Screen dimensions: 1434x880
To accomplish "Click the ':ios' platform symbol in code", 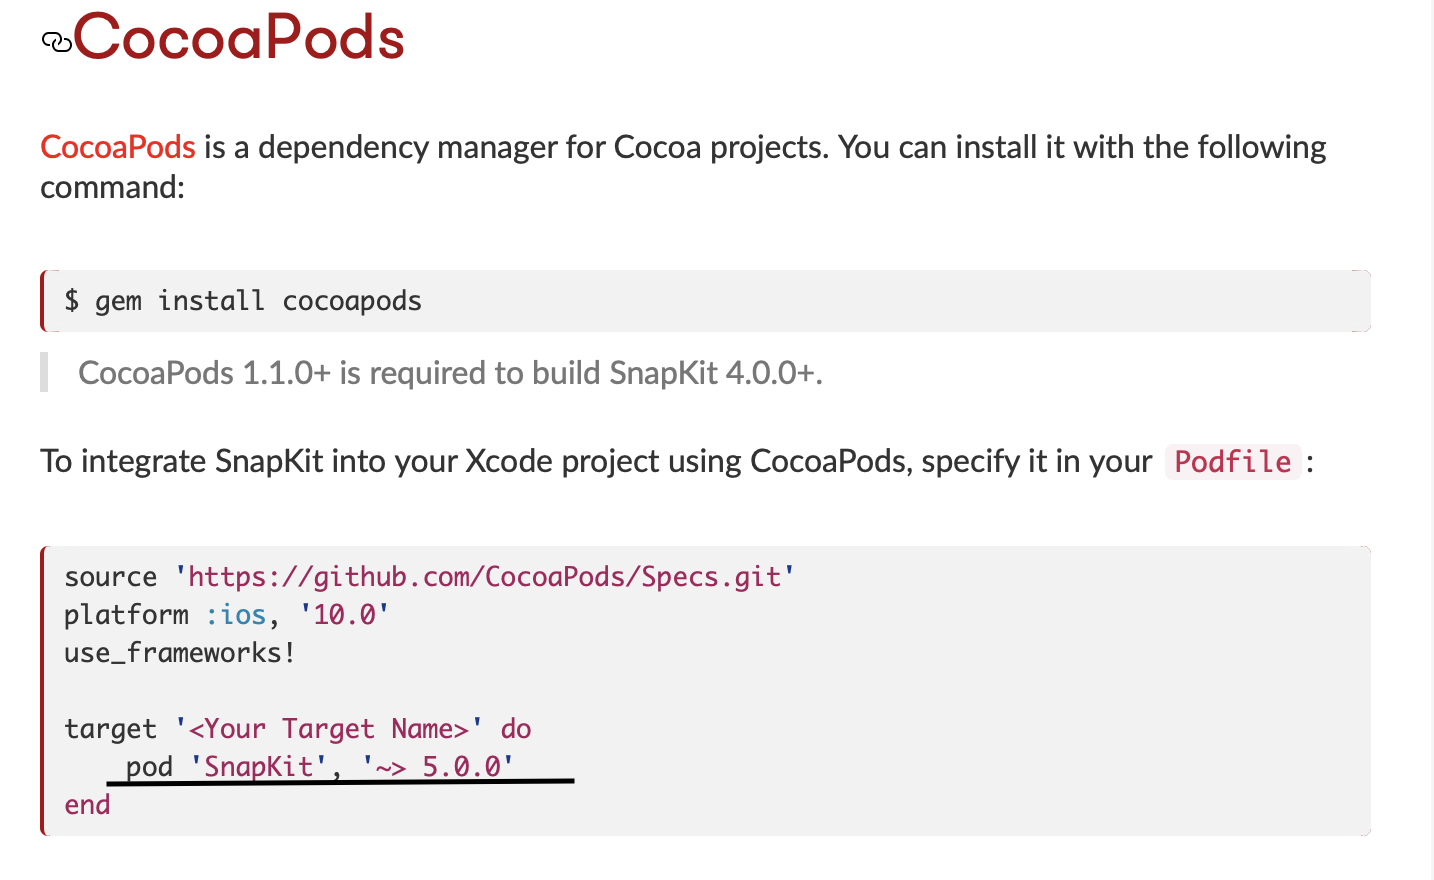I will (236, 615).
